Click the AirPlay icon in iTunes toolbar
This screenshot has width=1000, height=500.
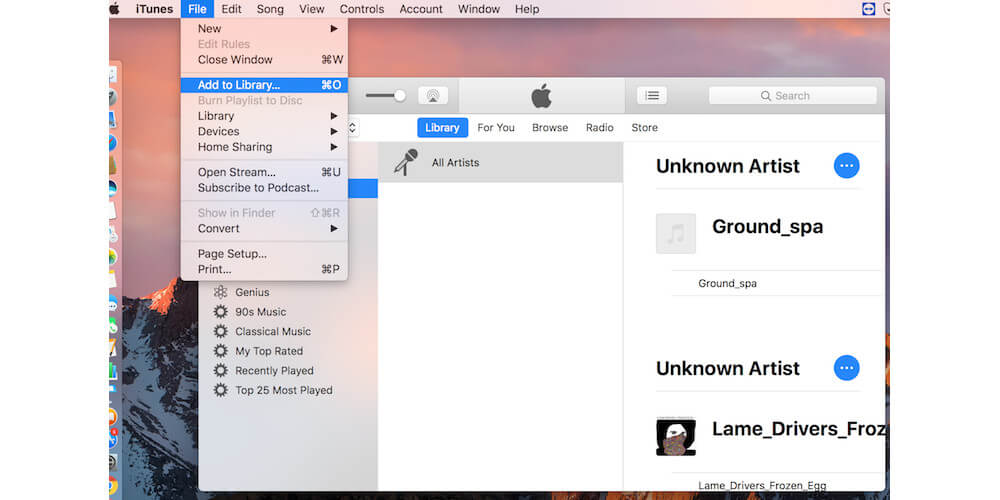tap(433, 96)
